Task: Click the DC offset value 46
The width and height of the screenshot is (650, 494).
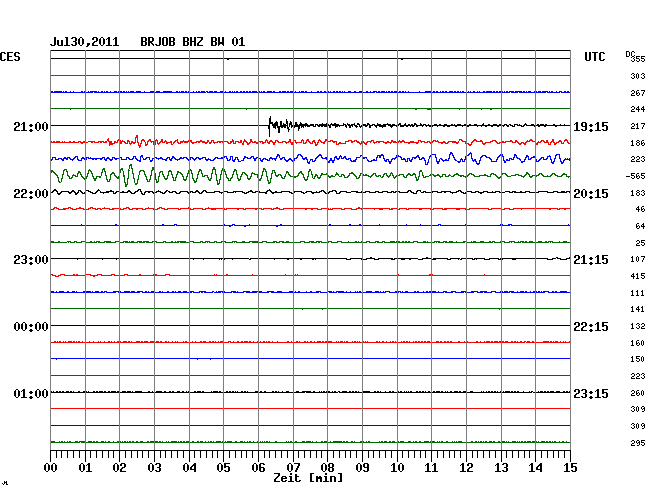Action: click(640, 209)
